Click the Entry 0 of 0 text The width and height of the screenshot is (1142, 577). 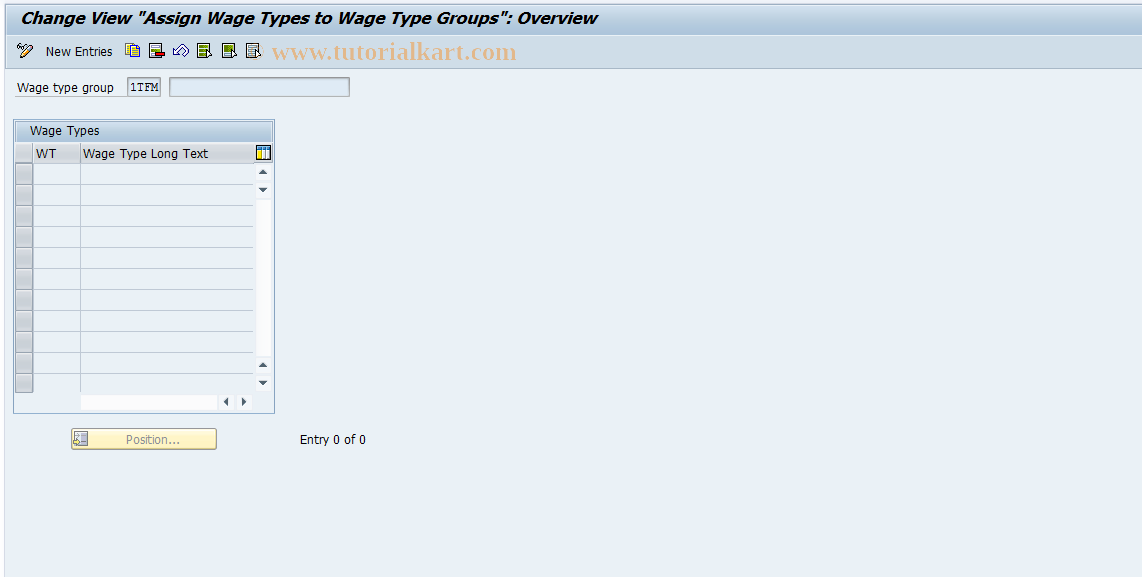(x=333, y=440)
